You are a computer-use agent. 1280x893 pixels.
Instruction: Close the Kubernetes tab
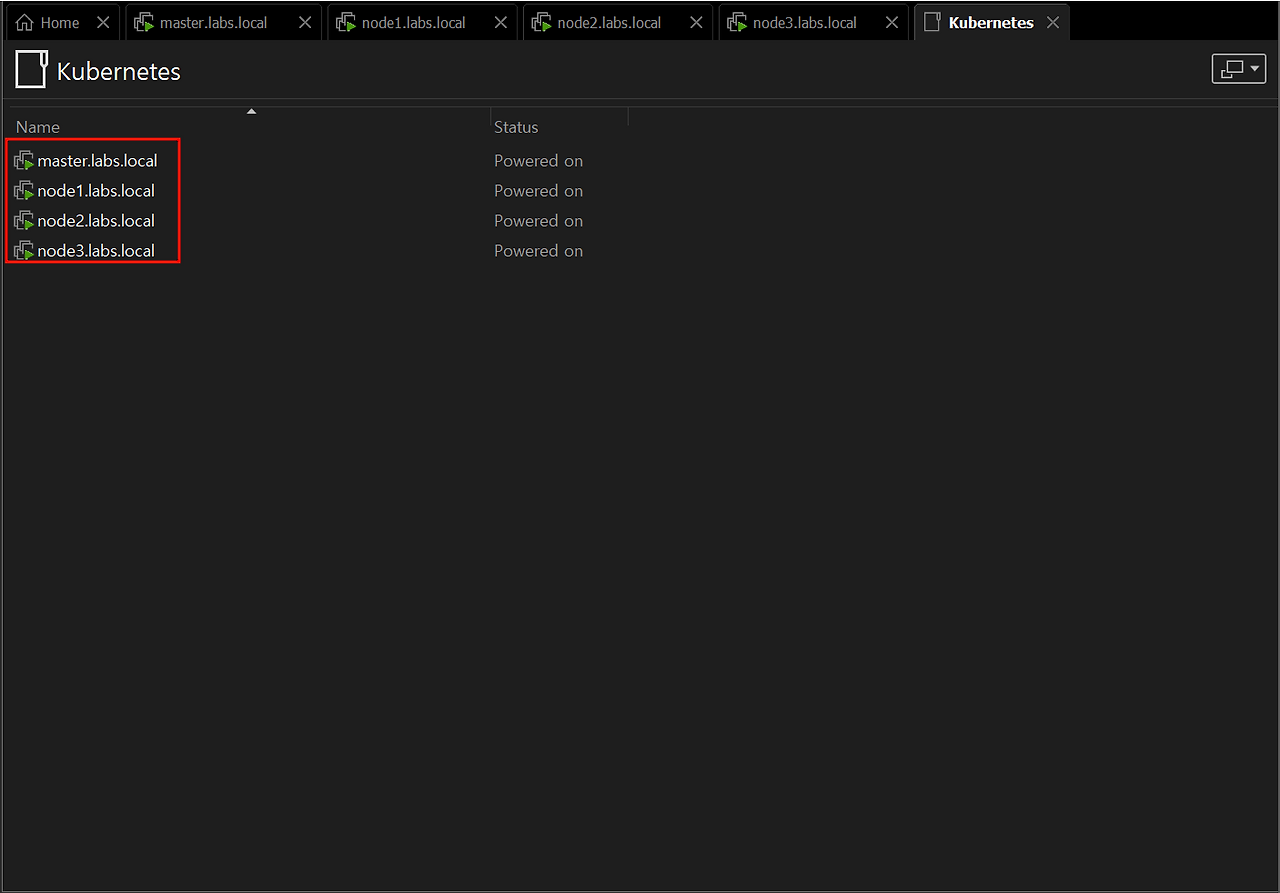point(1052,23)
